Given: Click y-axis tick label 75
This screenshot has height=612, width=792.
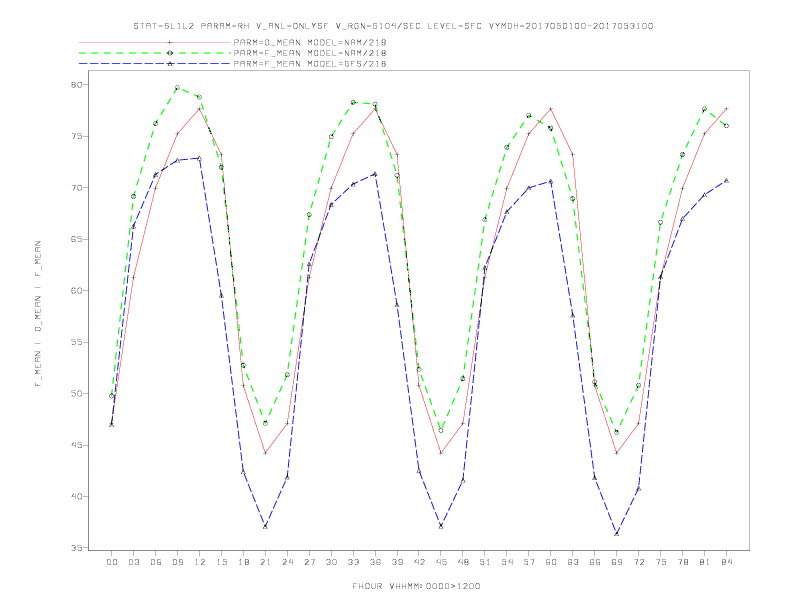Looking at the screenshot, I should [76, 136].
